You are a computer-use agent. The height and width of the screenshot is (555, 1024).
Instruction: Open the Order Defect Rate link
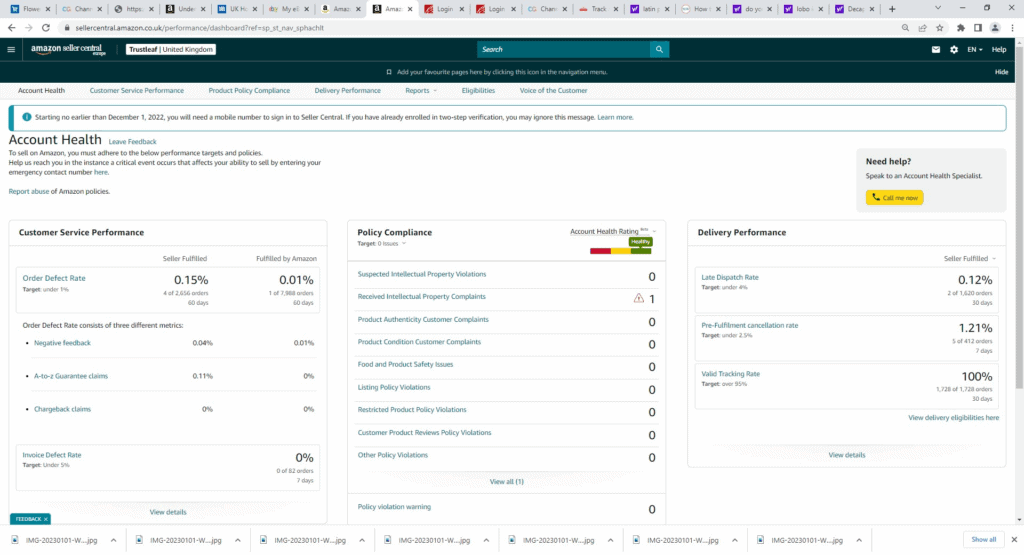pyautogui.click(x=54, y=277)
